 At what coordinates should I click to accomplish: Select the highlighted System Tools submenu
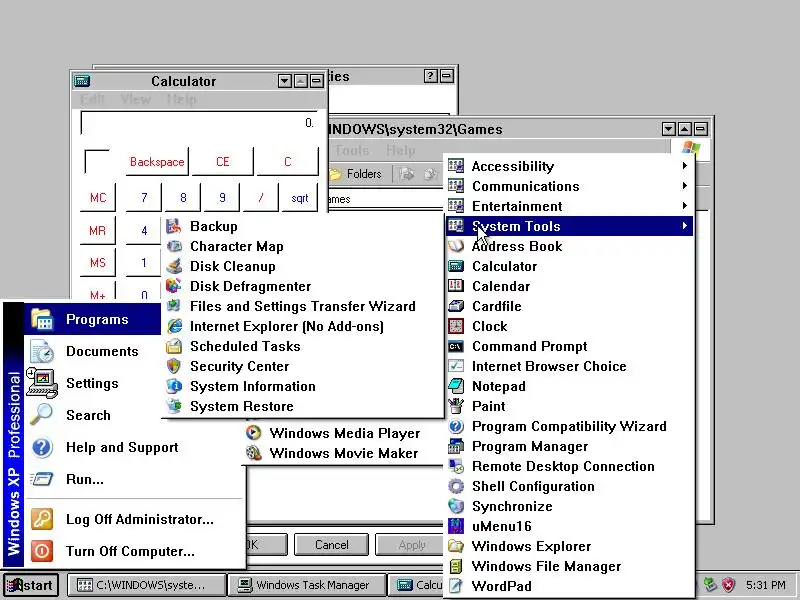569,226
